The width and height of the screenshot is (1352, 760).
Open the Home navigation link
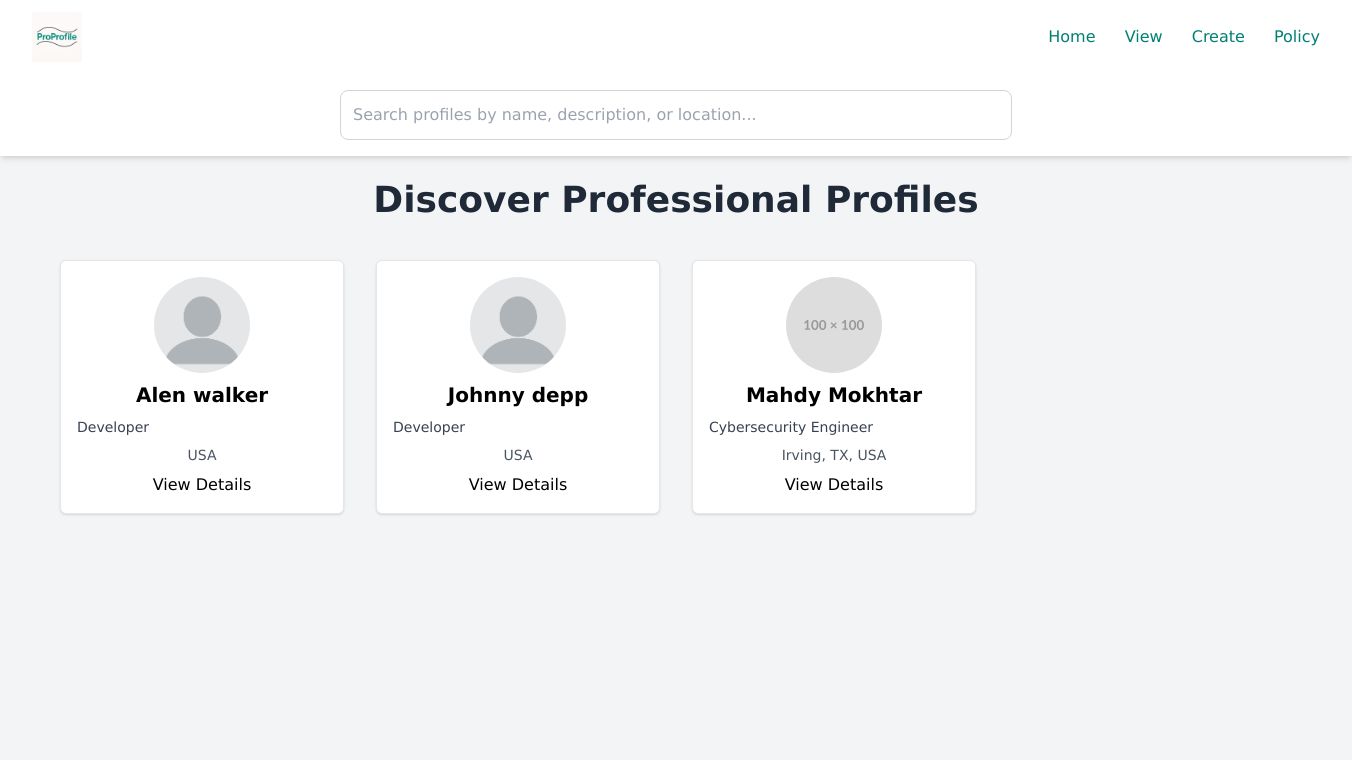pyautogui.click(x=1071, y=37)
